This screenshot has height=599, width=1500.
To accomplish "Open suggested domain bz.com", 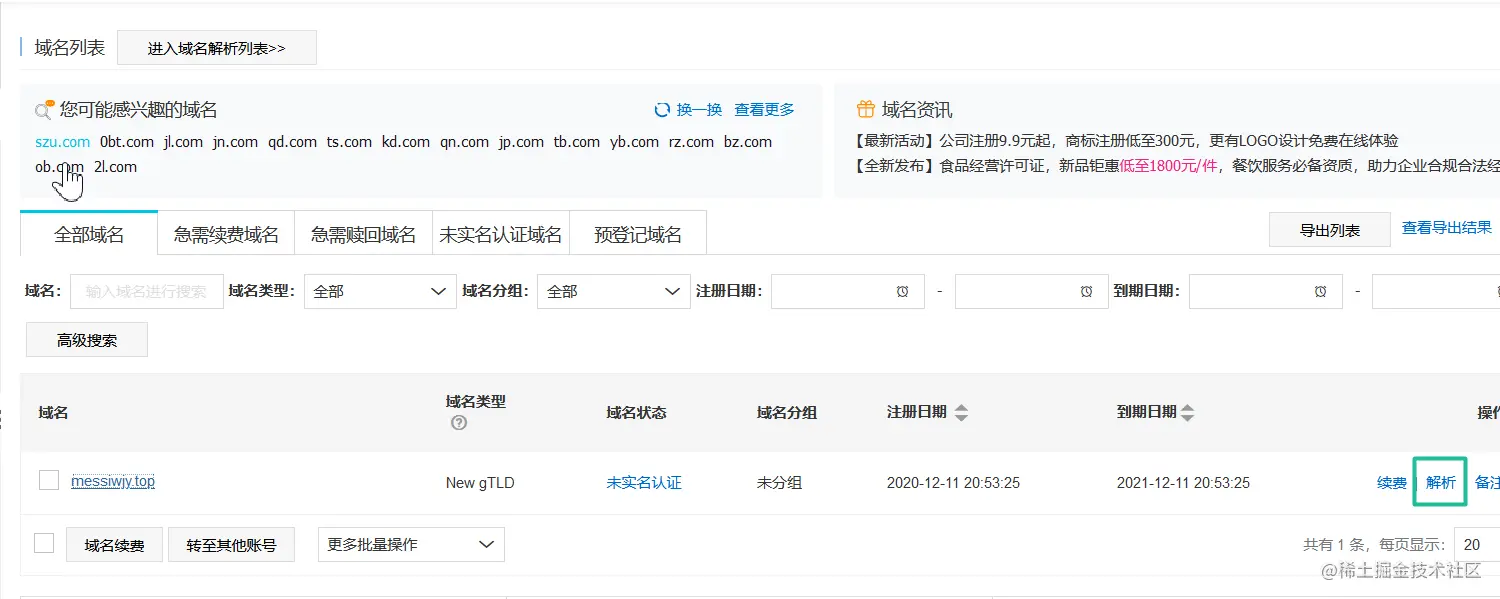I will pyautogui.click(x=748, y=142).
